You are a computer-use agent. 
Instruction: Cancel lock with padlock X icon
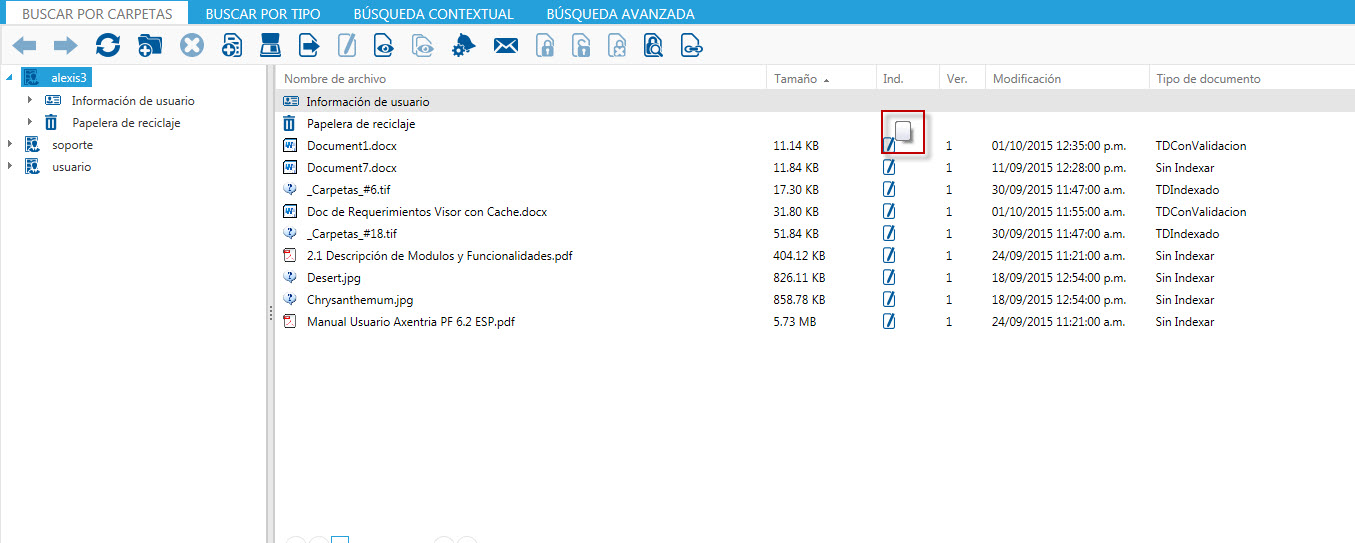click(x=618, y=45)
